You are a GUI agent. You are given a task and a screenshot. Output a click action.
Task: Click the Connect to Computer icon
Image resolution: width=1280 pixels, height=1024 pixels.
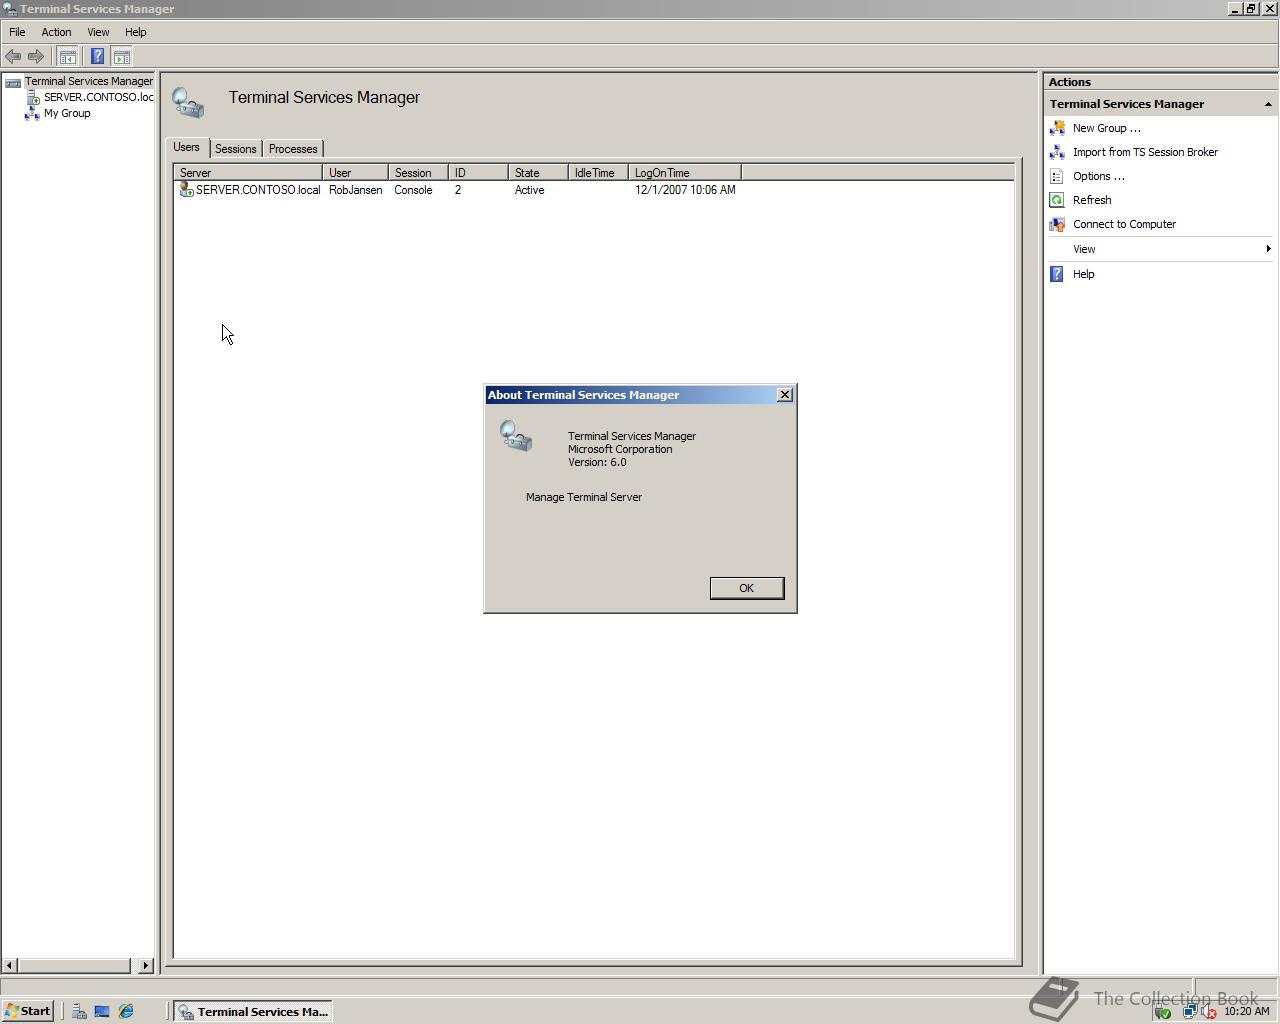(1057, 224)
